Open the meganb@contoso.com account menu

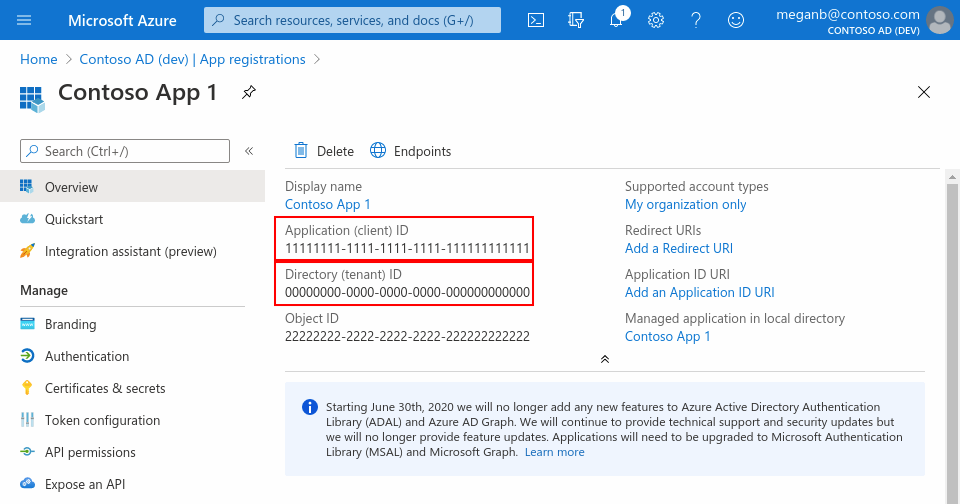point(864,21)
